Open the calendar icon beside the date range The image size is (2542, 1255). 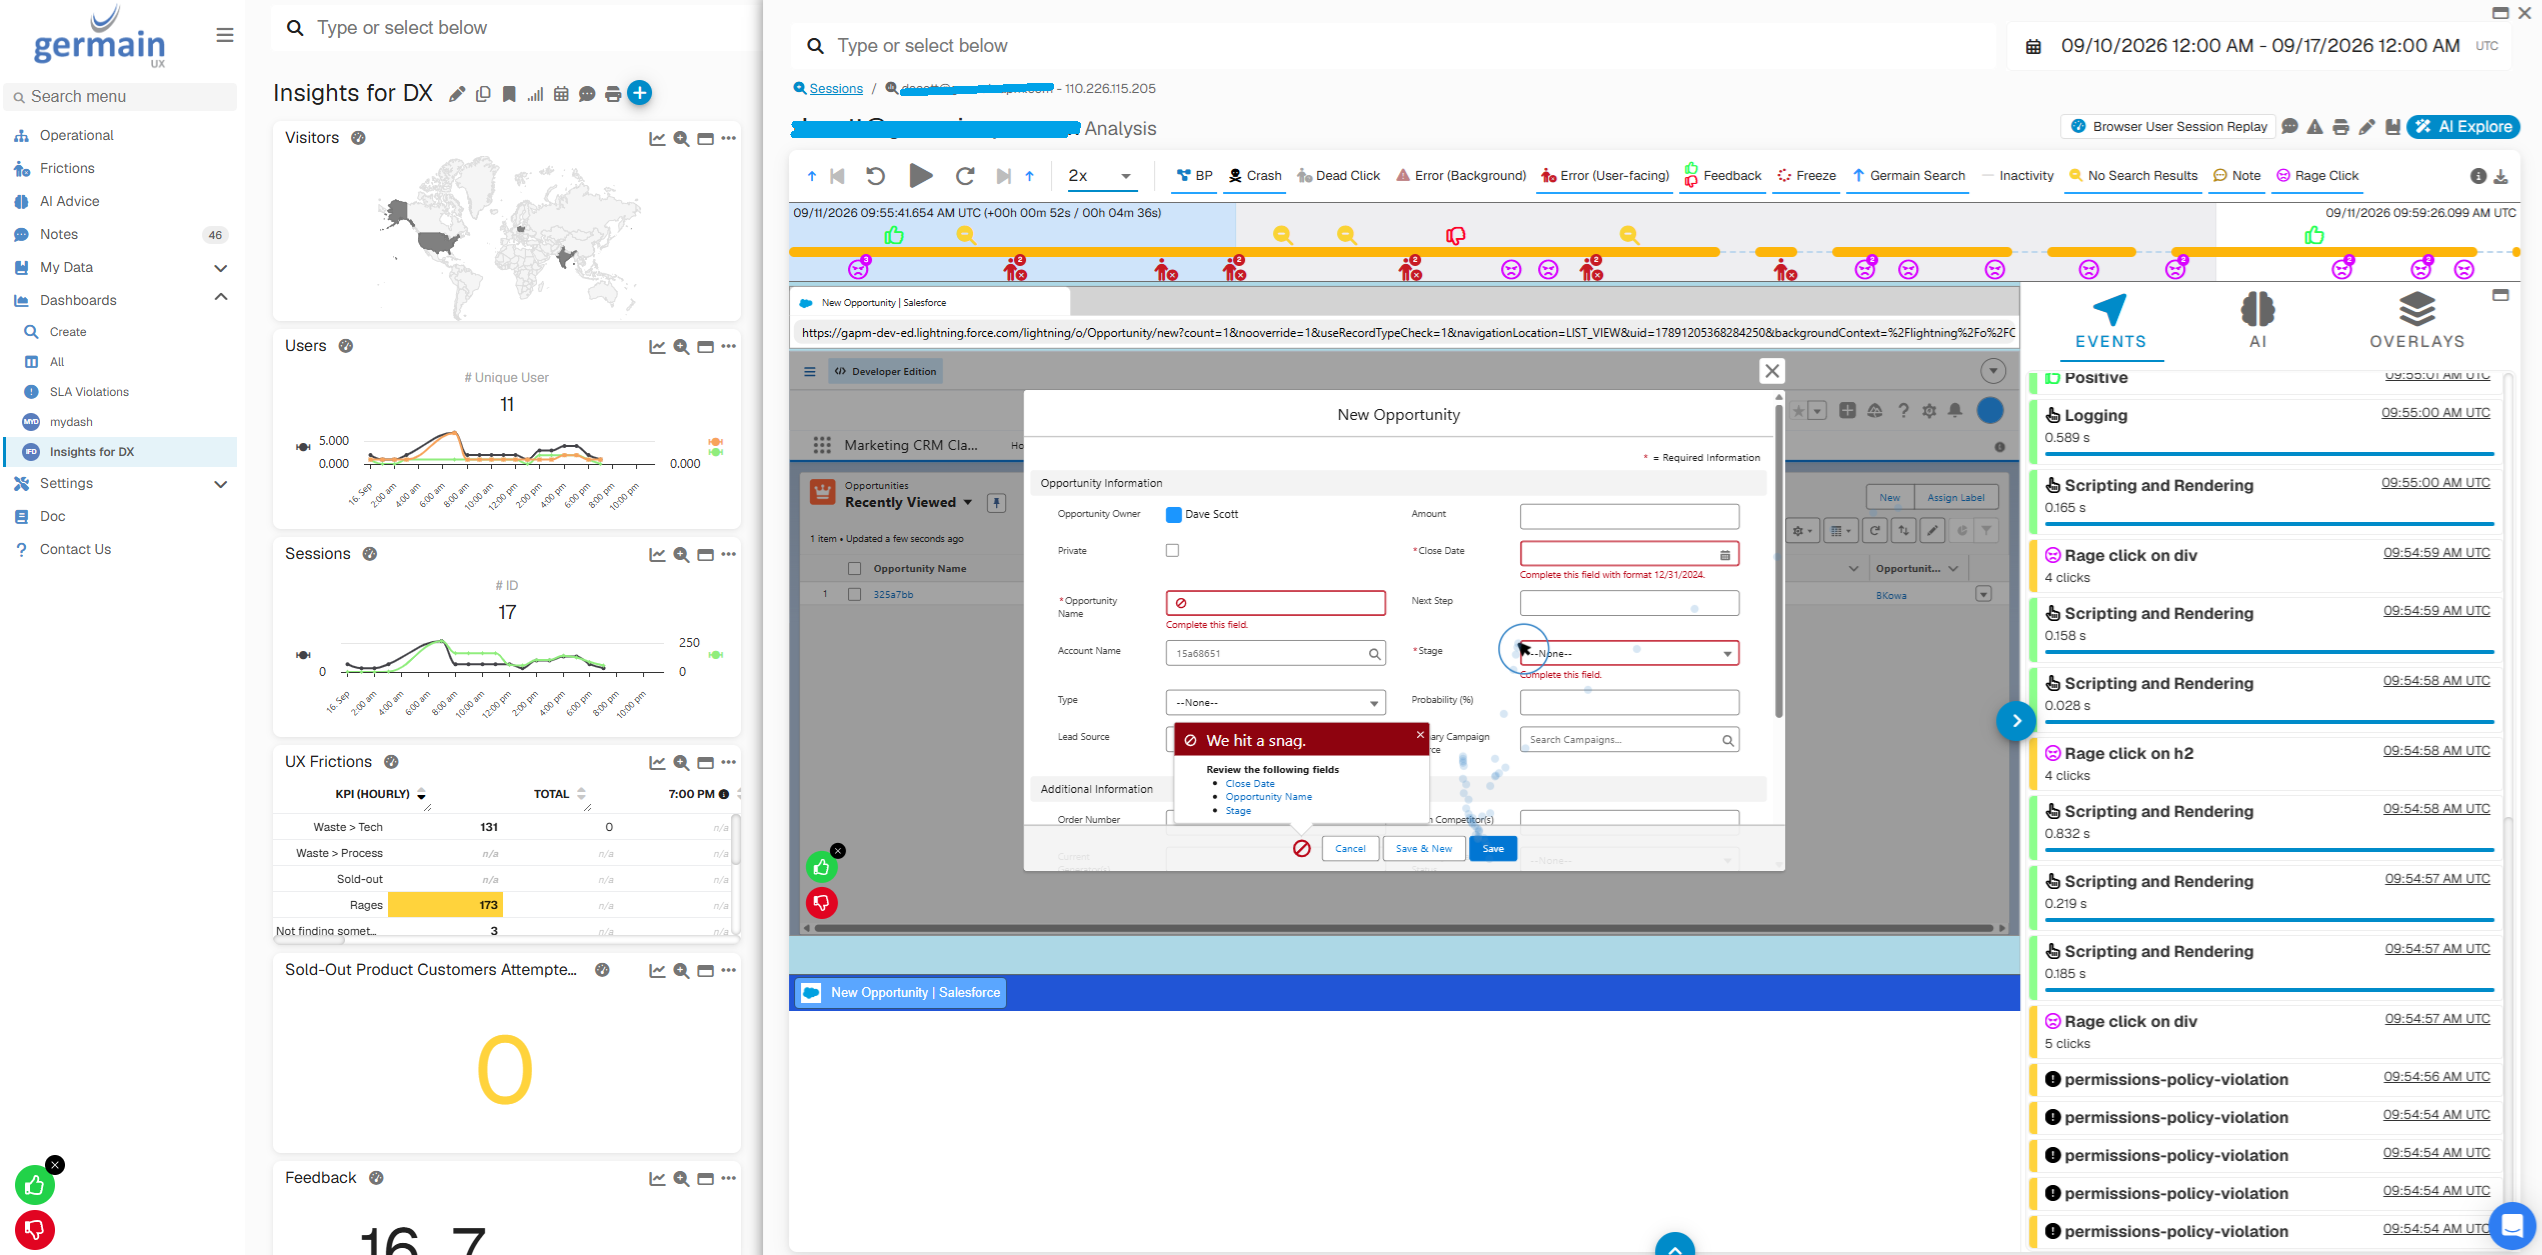[2034, 47]
